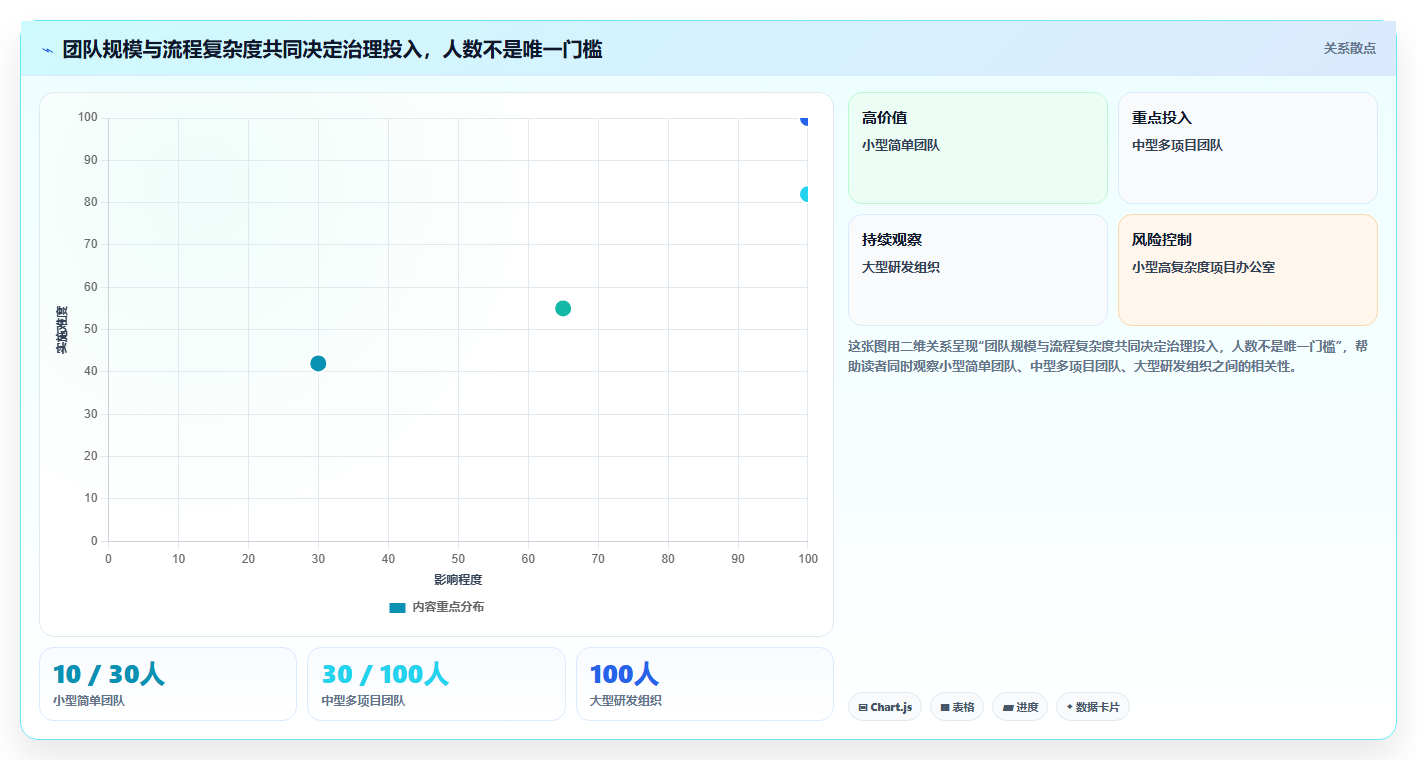Click the chart title about 团队规模与流程复杂度
Screen dimensions: 1417x760
pos(332,49)
